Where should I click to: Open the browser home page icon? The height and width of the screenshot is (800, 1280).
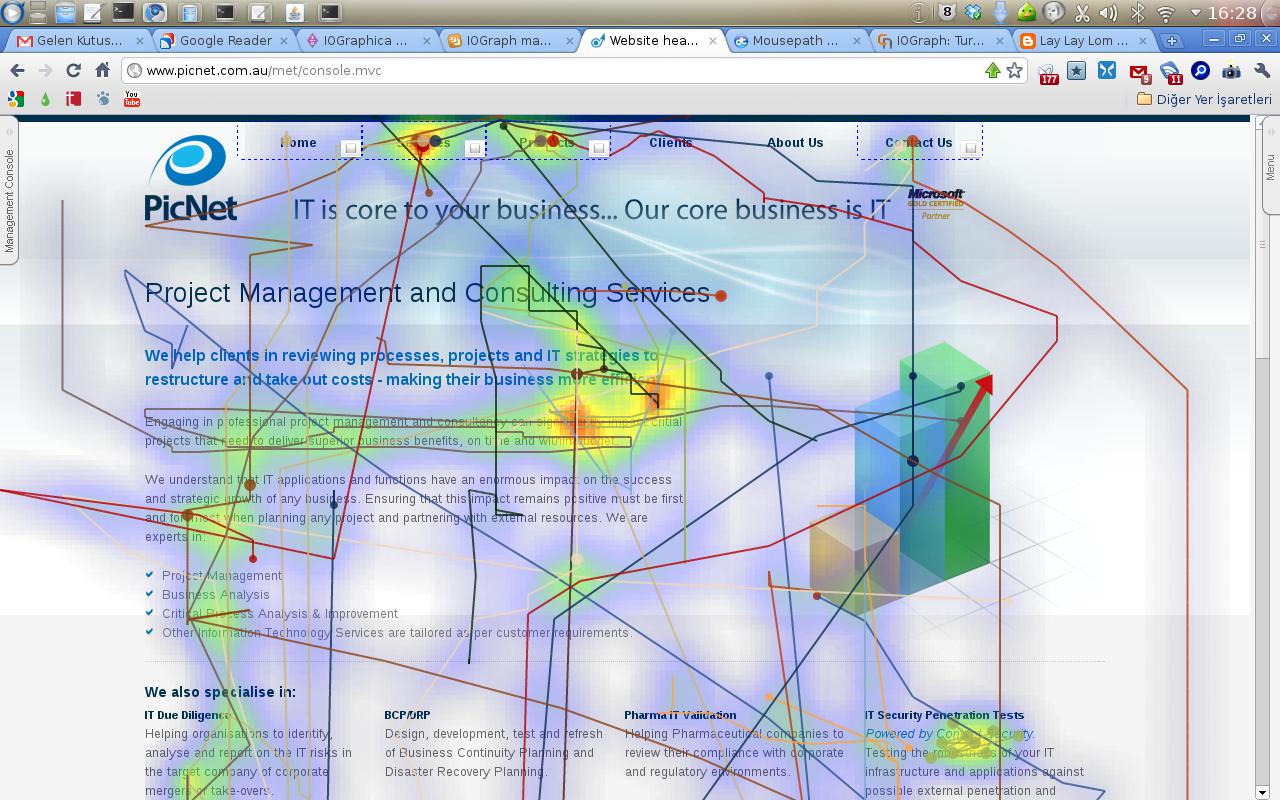(x=102, y=70)
